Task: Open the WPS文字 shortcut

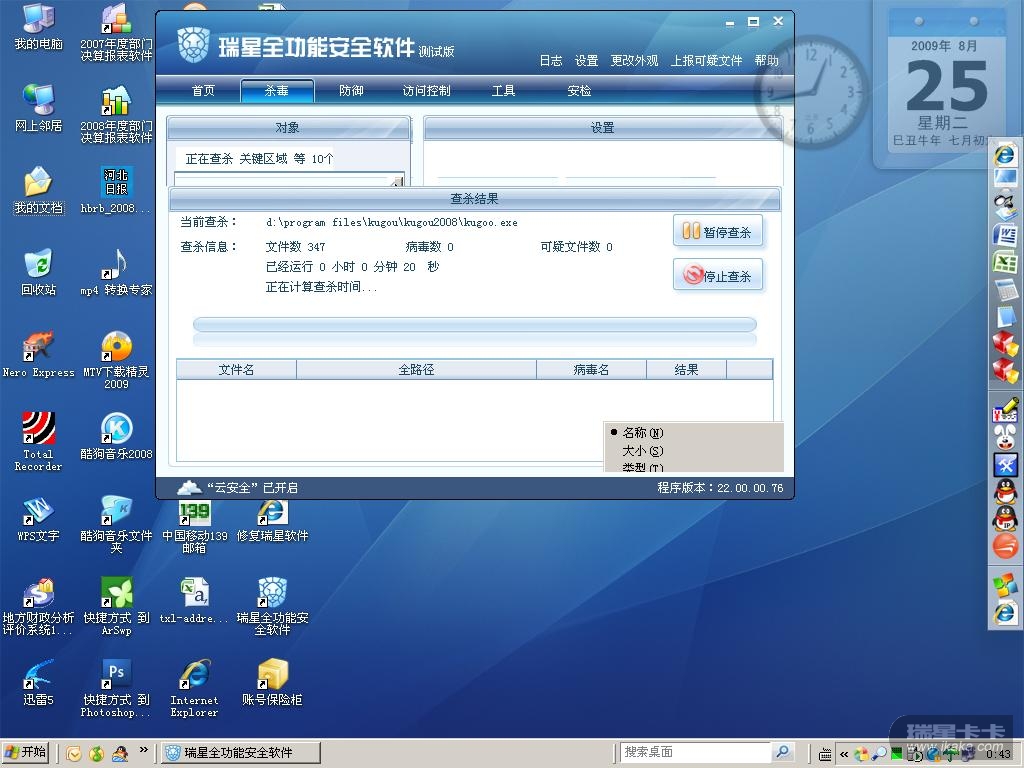Action: pos(39,519)
